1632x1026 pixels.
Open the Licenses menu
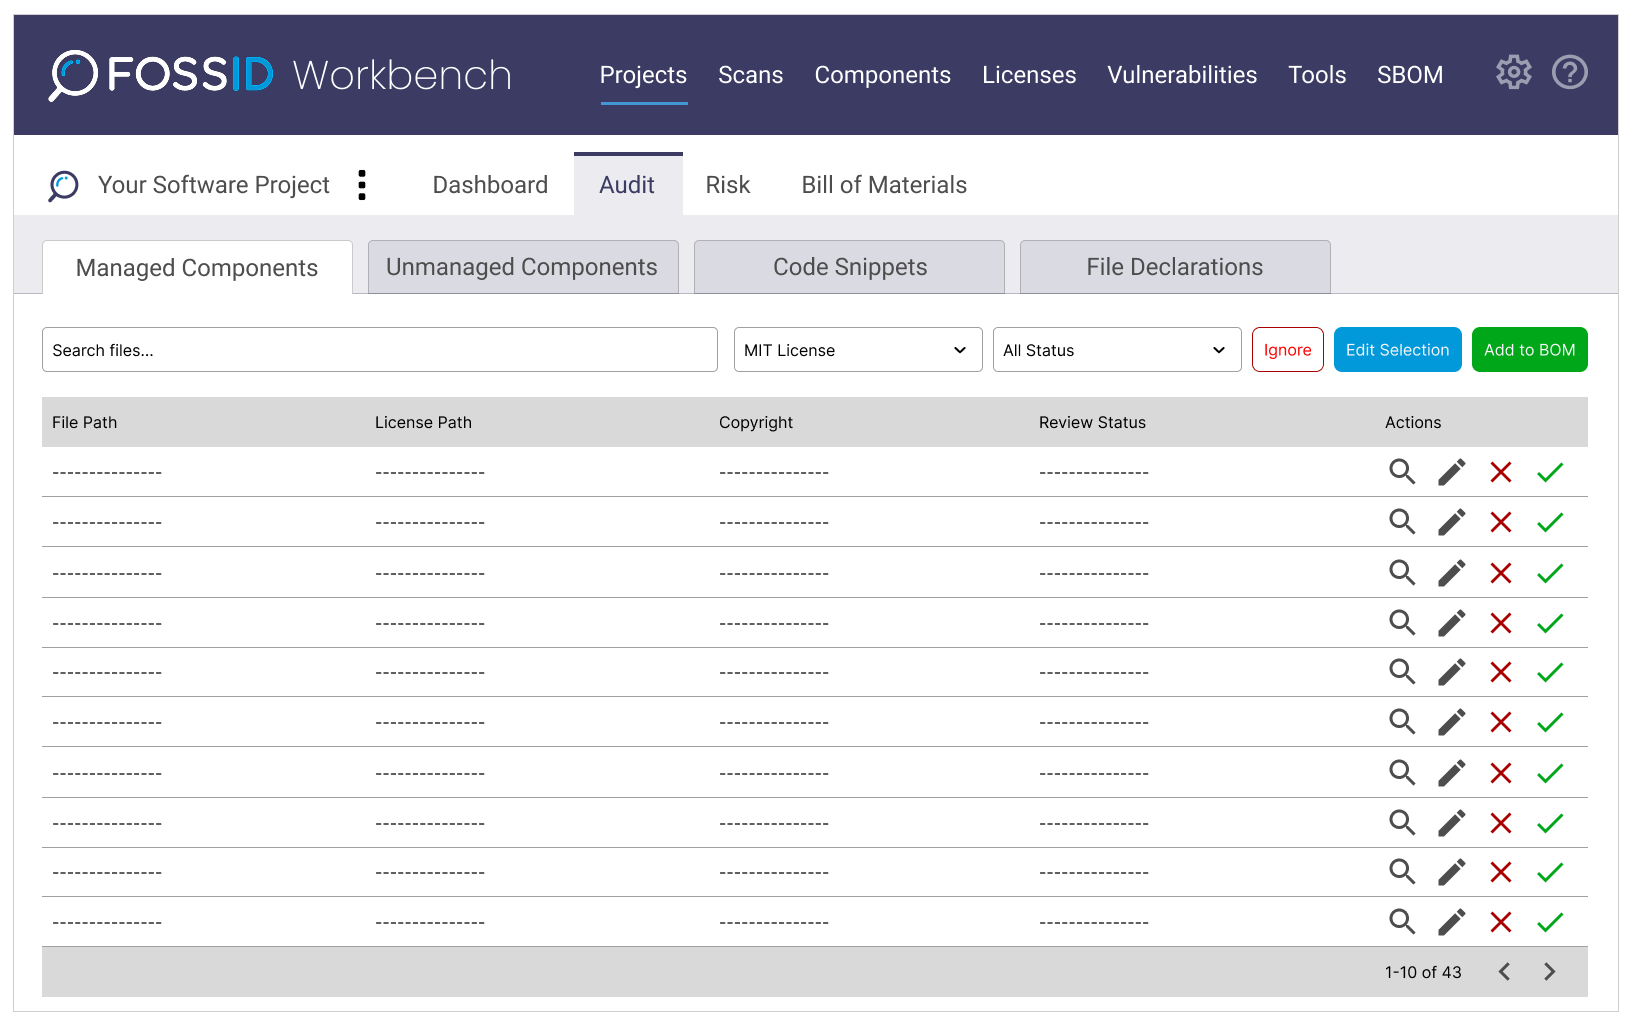tap(1029, 75)
